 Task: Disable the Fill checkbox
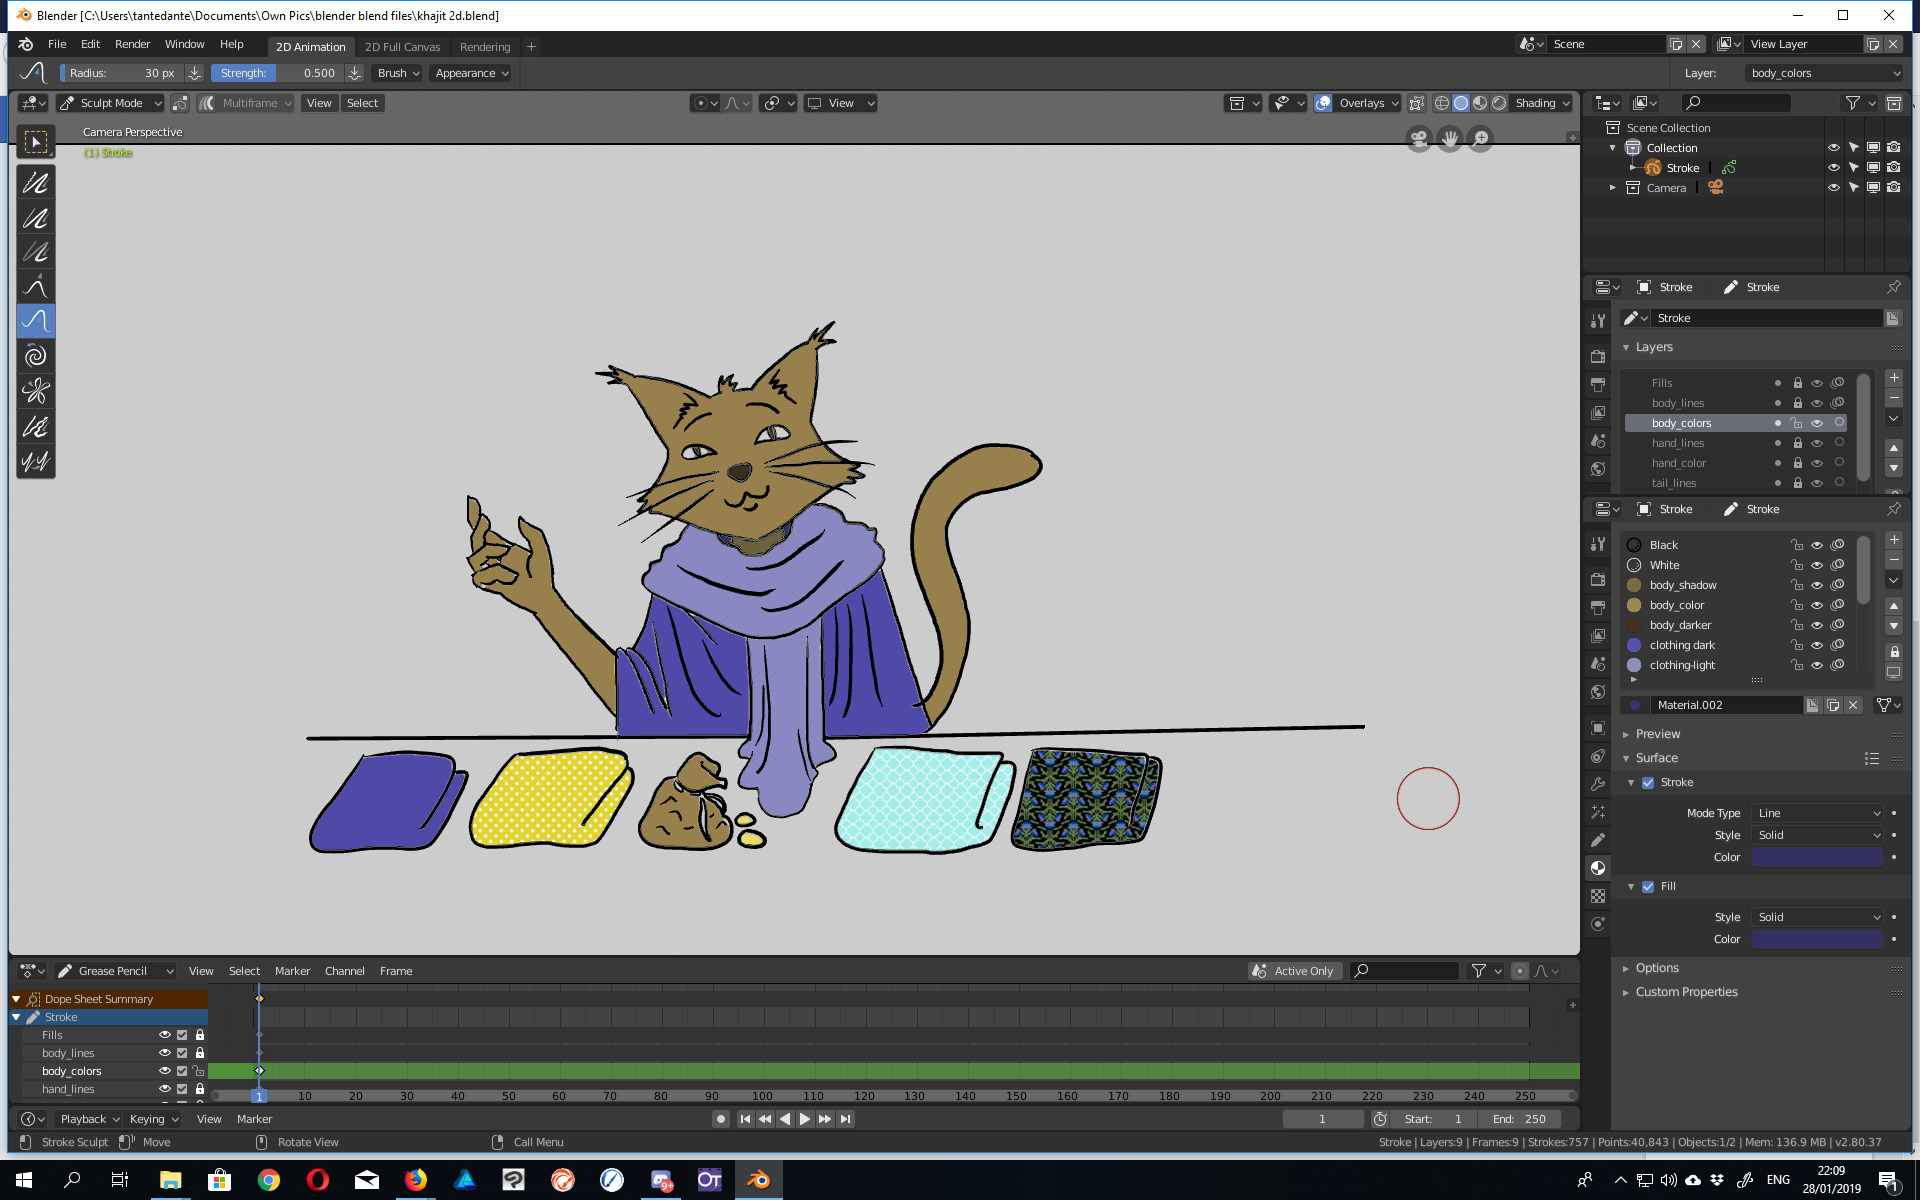1648,887
